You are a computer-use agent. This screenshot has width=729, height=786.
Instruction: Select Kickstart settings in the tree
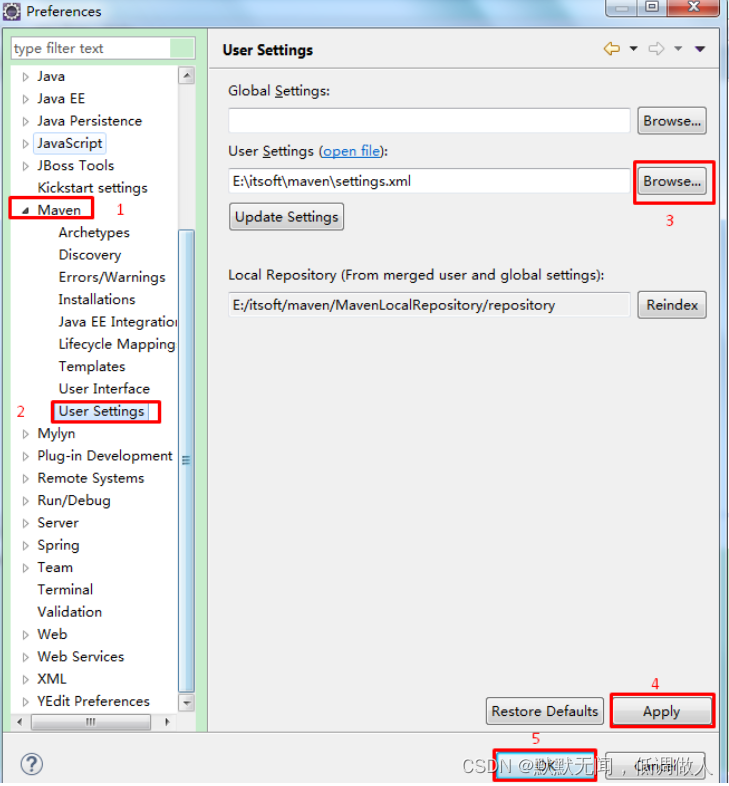pos(92,188)
